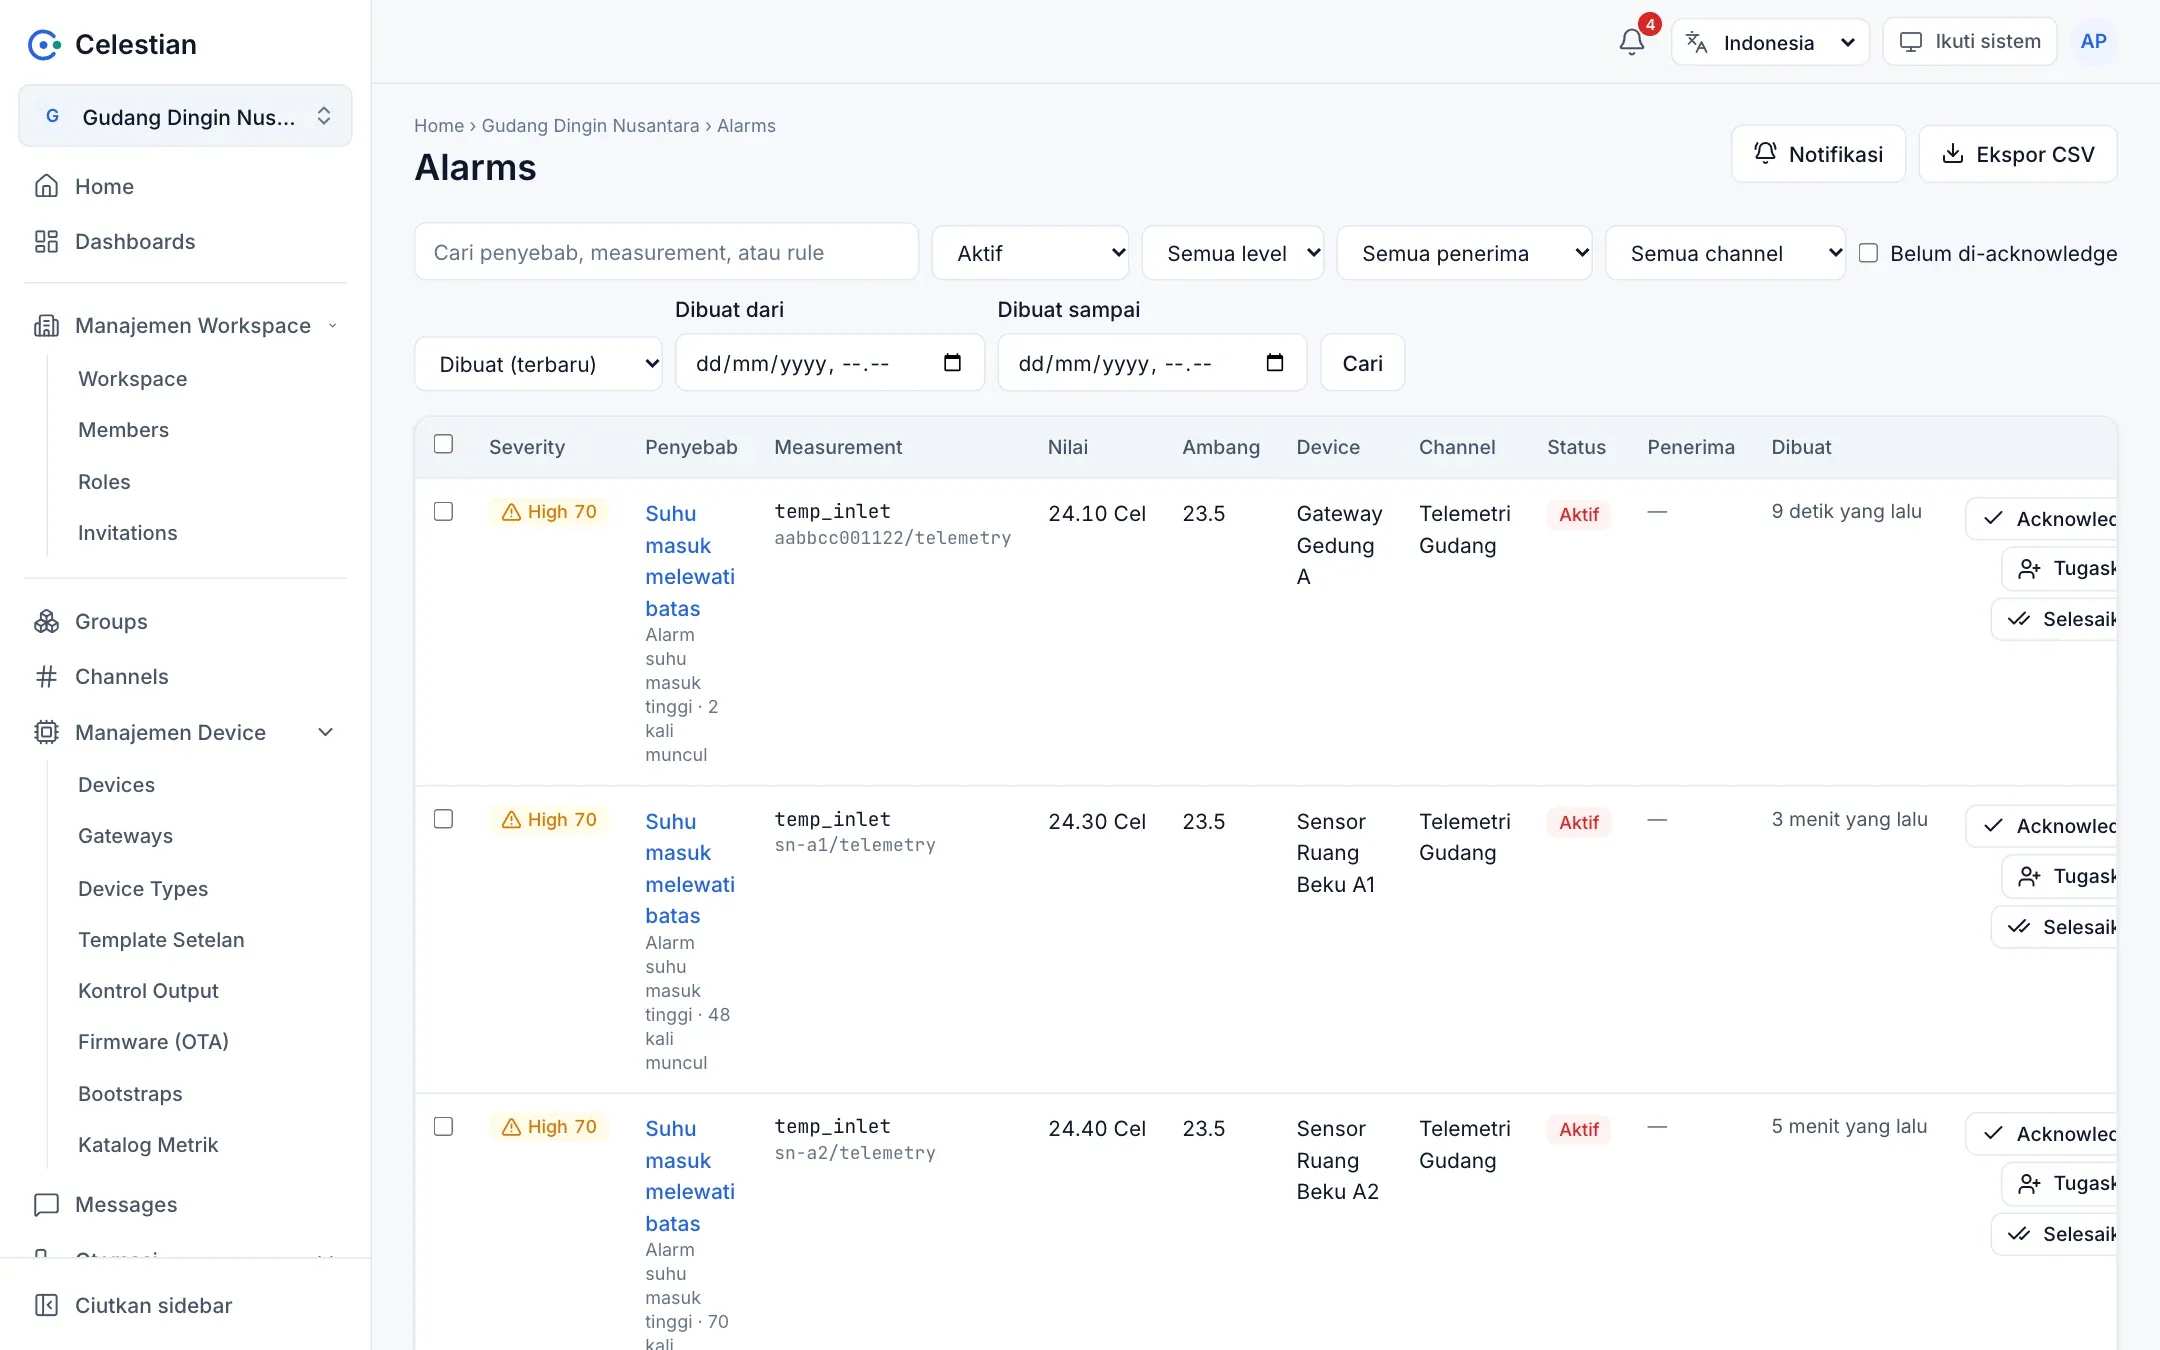Open Devices in the sidebar
2160x1350 pixels.
(116, 784)
